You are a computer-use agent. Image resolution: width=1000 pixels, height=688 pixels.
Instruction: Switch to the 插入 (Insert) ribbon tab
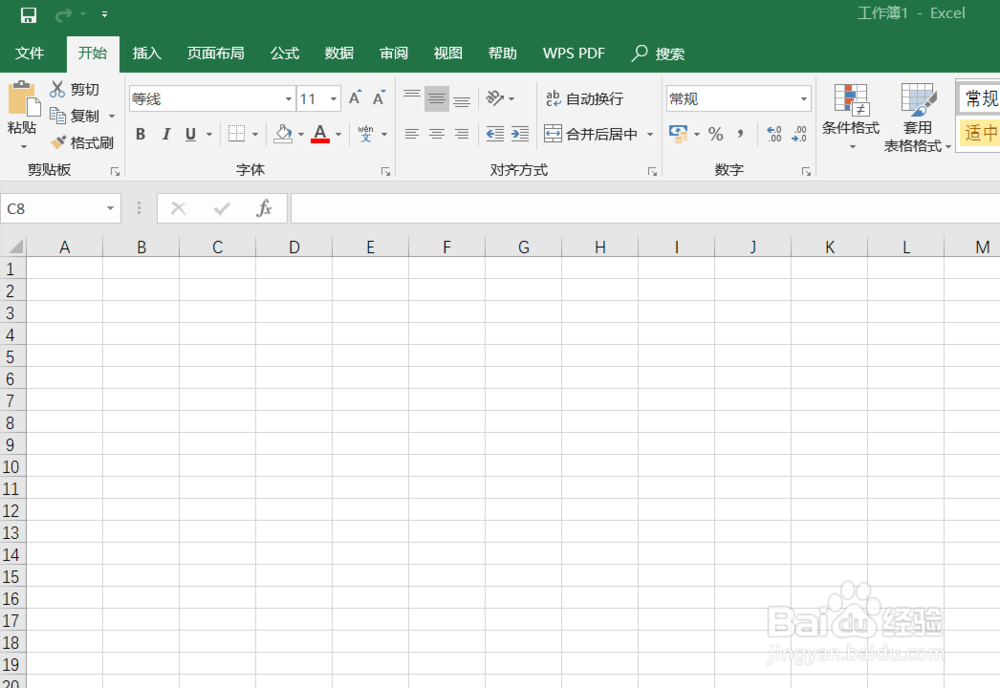point(146,53)
